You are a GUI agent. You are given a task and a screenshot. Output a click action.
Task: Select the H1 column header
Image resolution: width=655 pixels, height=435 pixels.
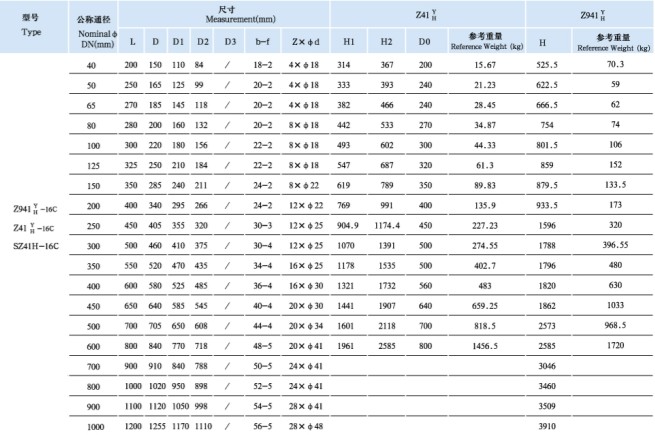tap(349, 42)
